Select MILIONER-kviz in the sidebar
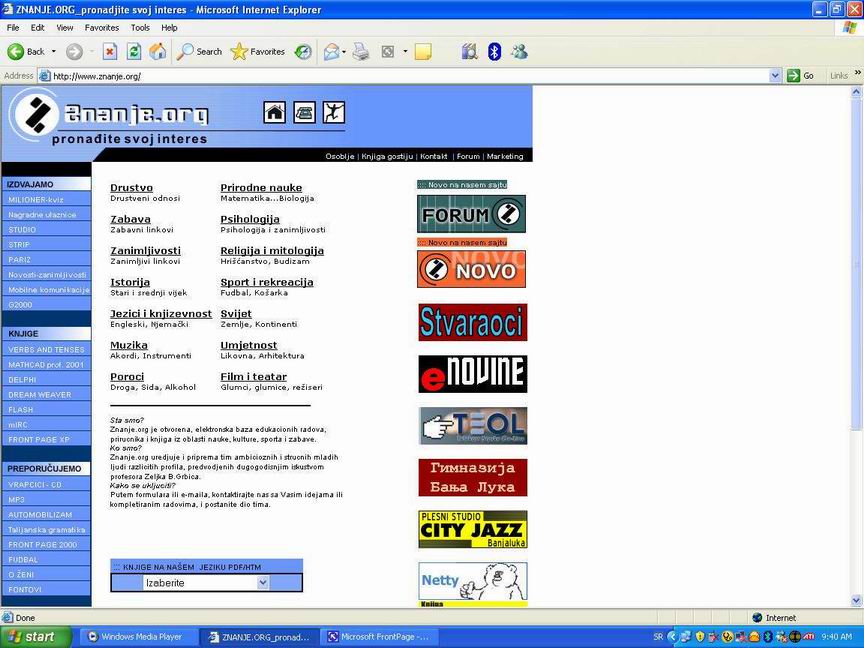The height and width of the screenshot is (648, 864). pyautogui.click(x=46, y=199)
